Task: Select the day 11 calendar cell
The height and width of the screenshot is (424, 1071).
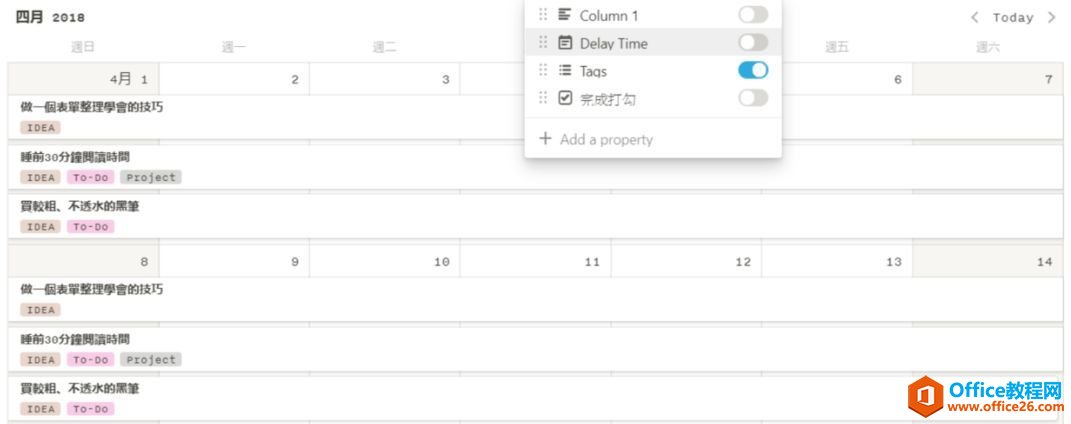Action: 536,262
